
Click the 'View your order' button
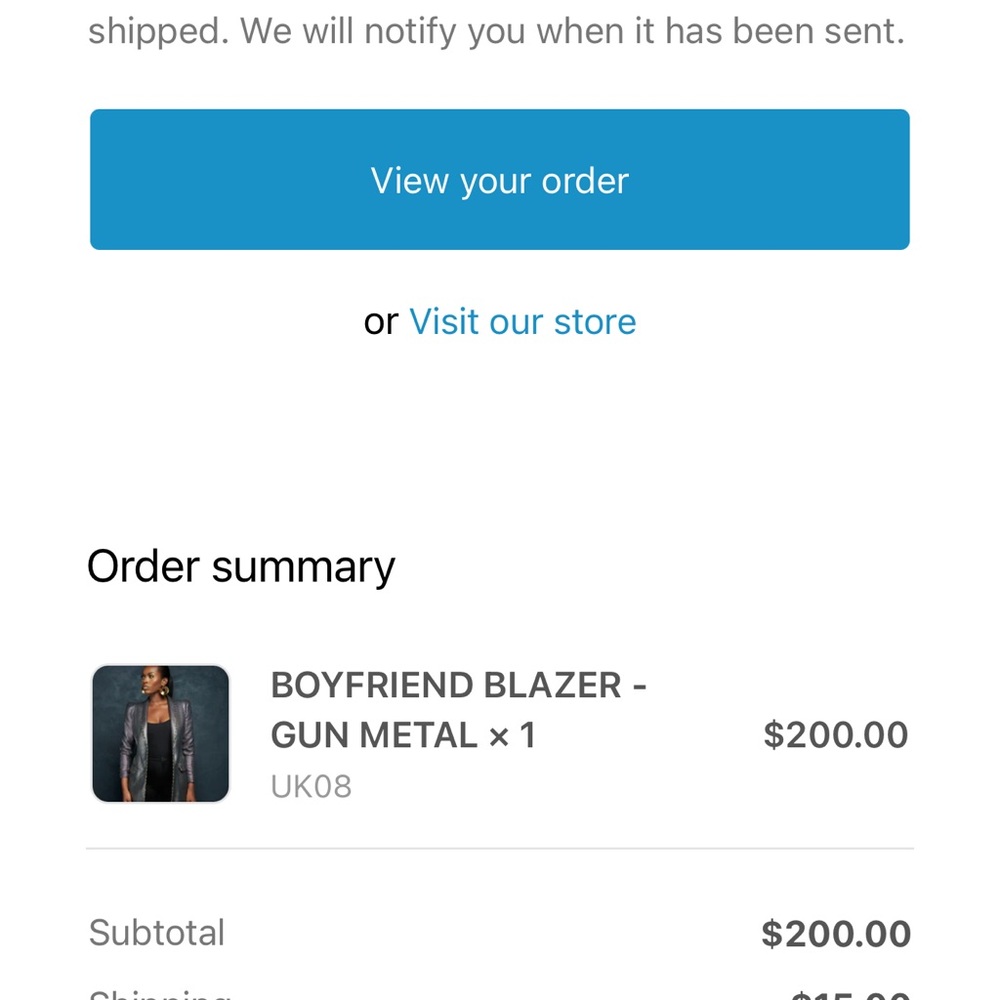(x=500, y=178)
